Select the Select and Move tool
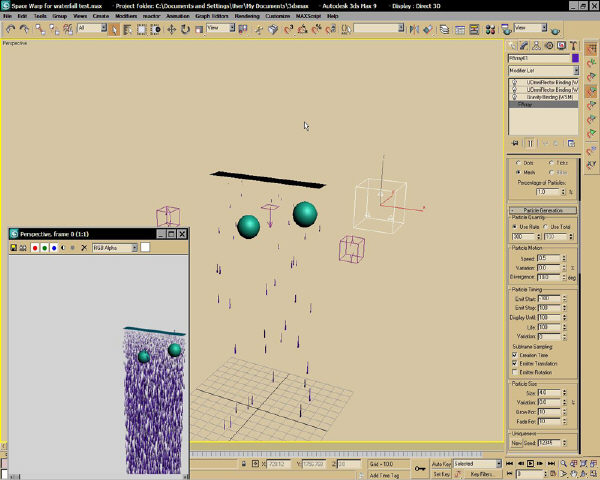 (x=171, y=29)
